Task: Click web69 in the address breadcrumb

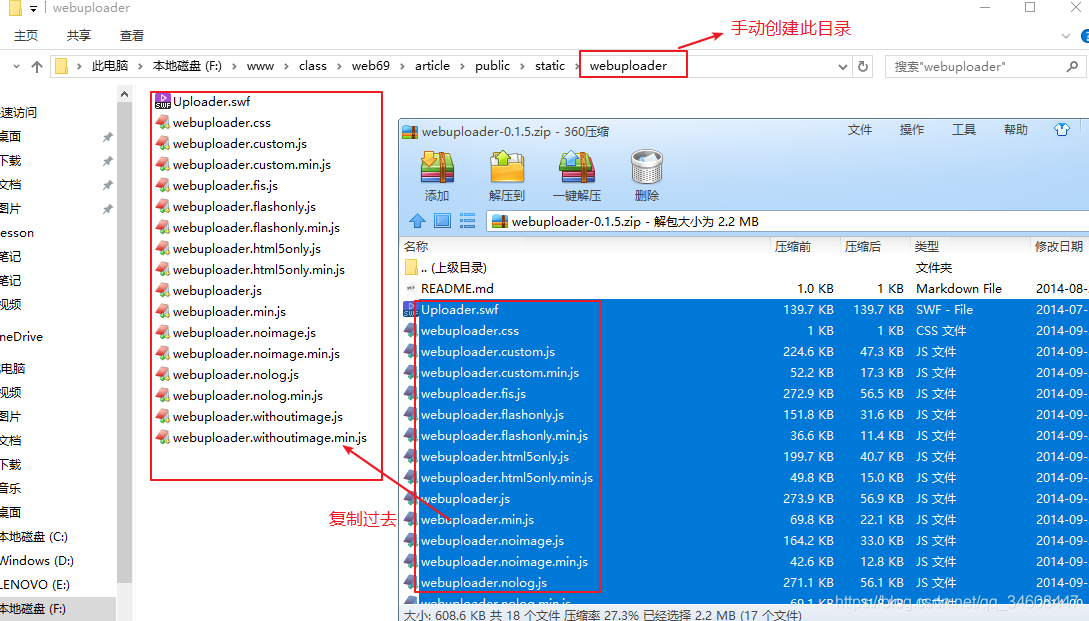Action: [370, 66]
